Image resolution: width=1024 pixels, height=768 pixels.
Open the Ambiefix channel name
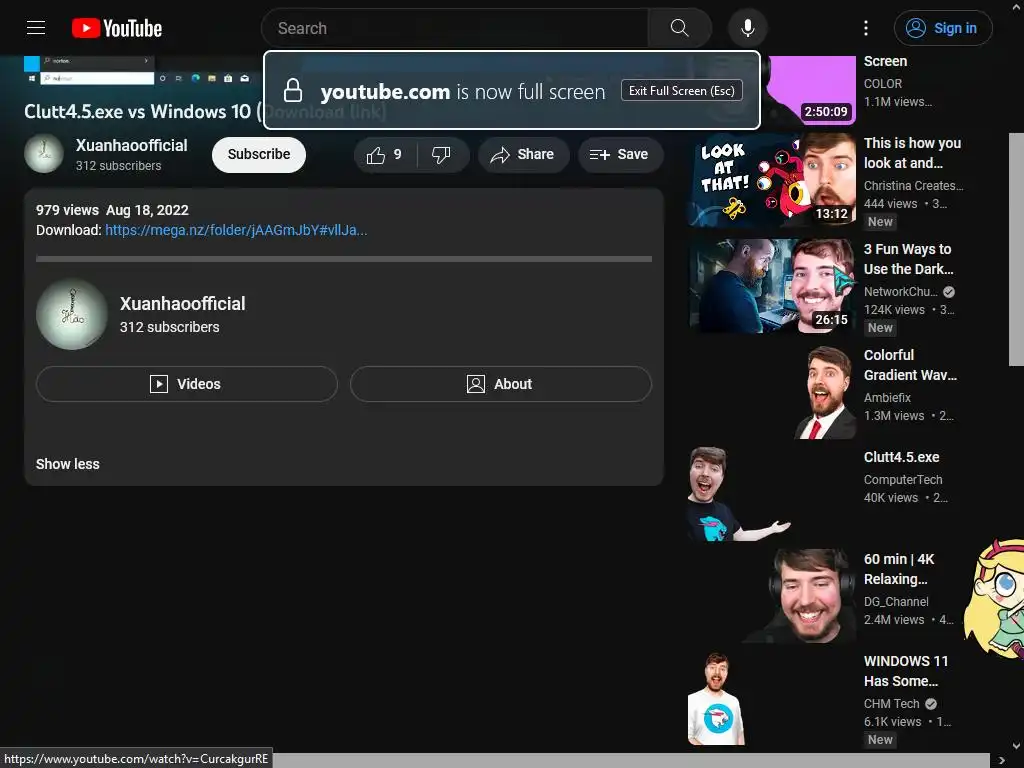[x=887, y=398]
